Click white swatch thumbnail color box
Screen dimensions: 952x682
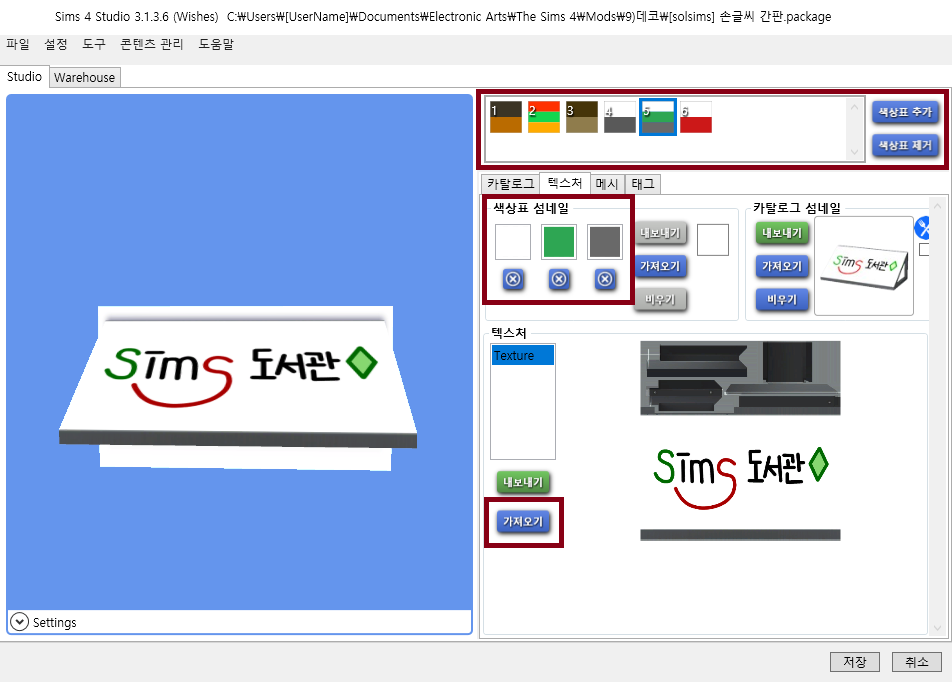point(513,242)
